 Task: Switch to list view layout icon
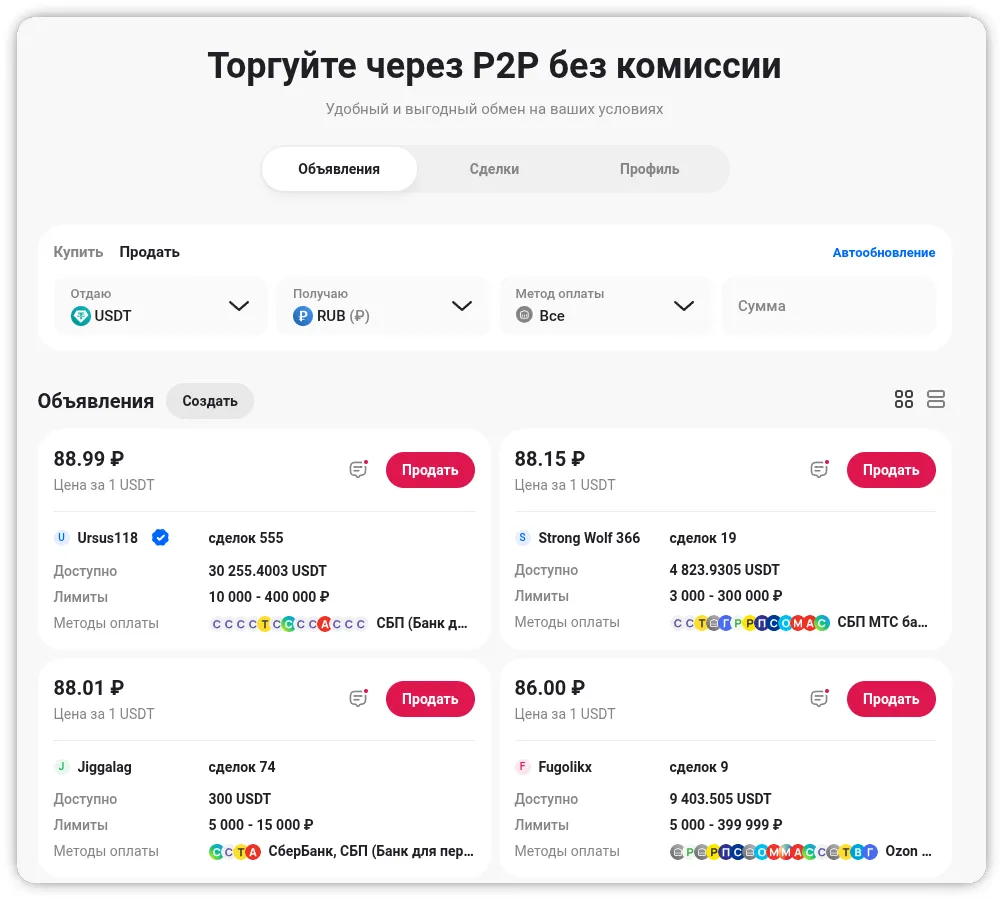[936, 400]
